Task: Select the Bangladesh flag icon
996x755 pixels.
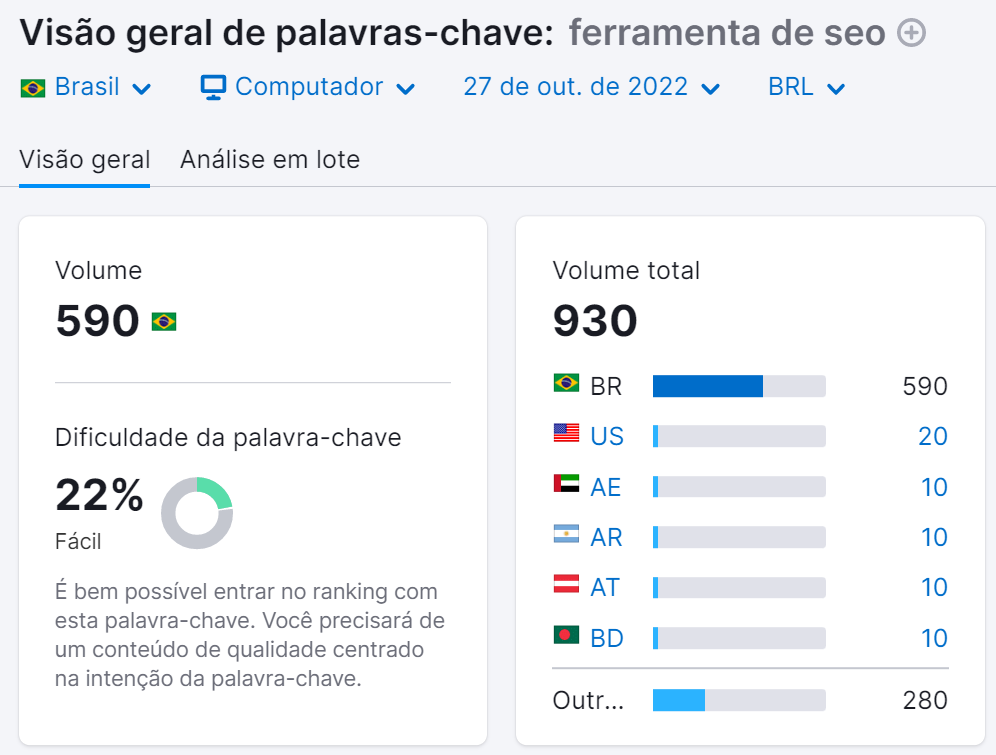Action: pos(565,637)
